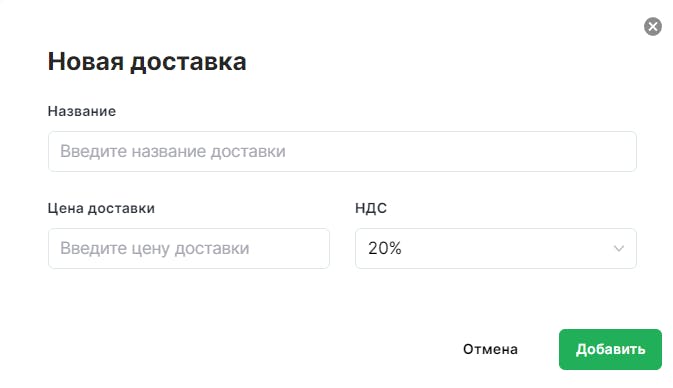This screenshot has width=673, height=388.
Task: Click the Отмена button
Action: [x=490, y=349]
